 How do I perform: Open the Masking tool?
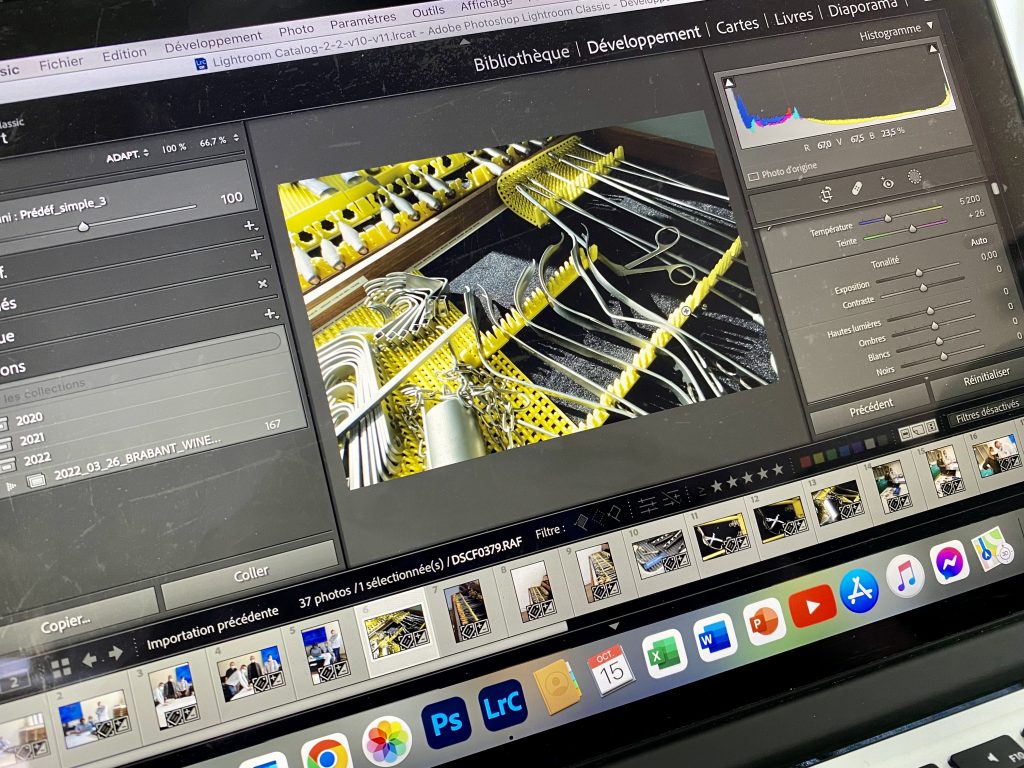915,176
